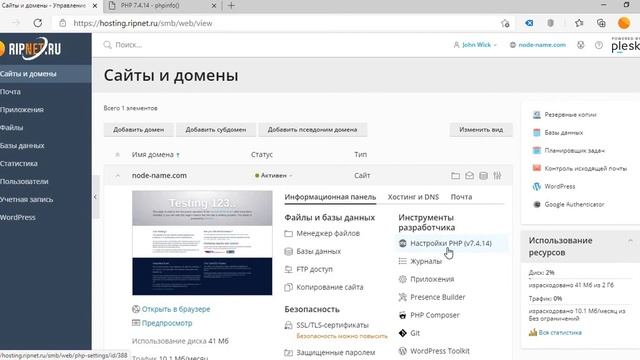Click the Изменить вид button
This screenshot has width=640, height=360.
pos(481,129)
